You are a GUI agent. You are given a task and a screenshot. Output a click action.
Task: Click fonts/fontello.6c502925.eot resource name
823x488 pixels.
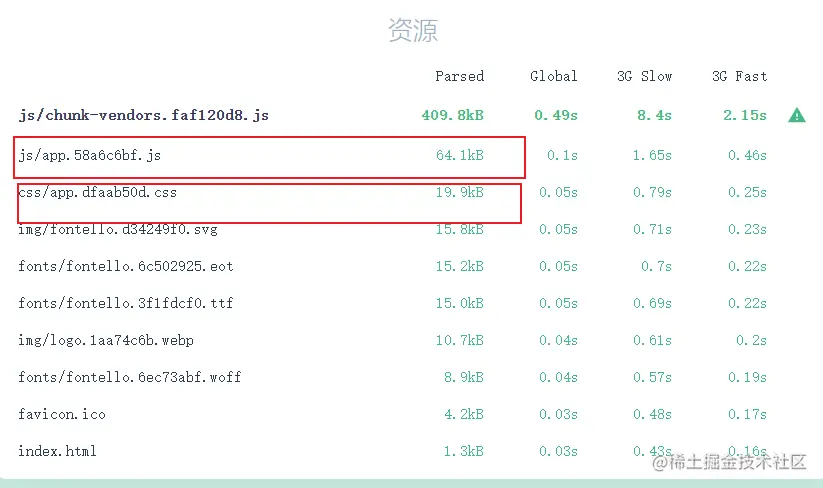click(125, 267)
